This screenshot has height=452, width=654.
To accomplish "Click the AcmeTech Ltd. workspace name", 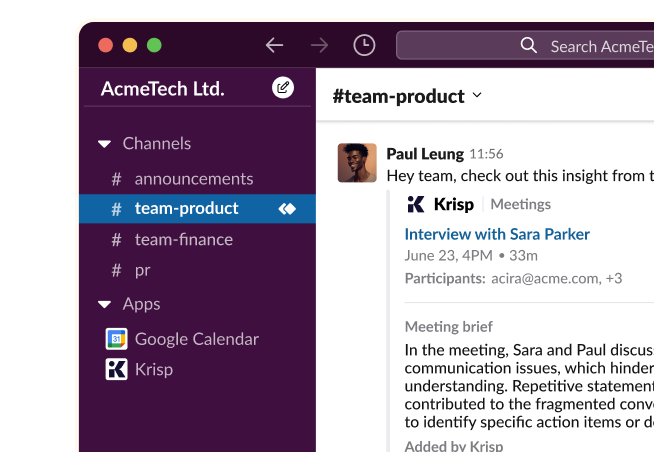I will point(162,88).
